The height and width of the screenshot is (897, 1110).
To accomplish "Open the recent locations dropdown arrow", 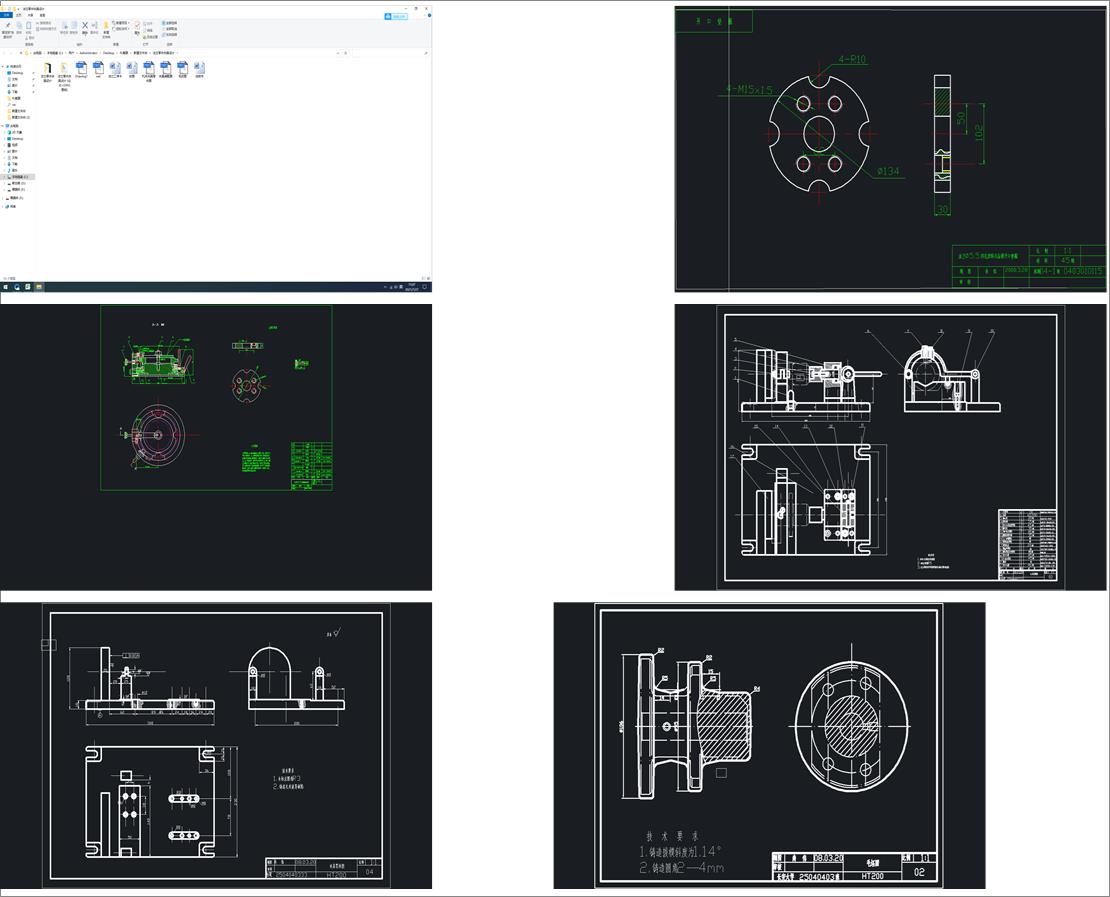I will 16,53.
